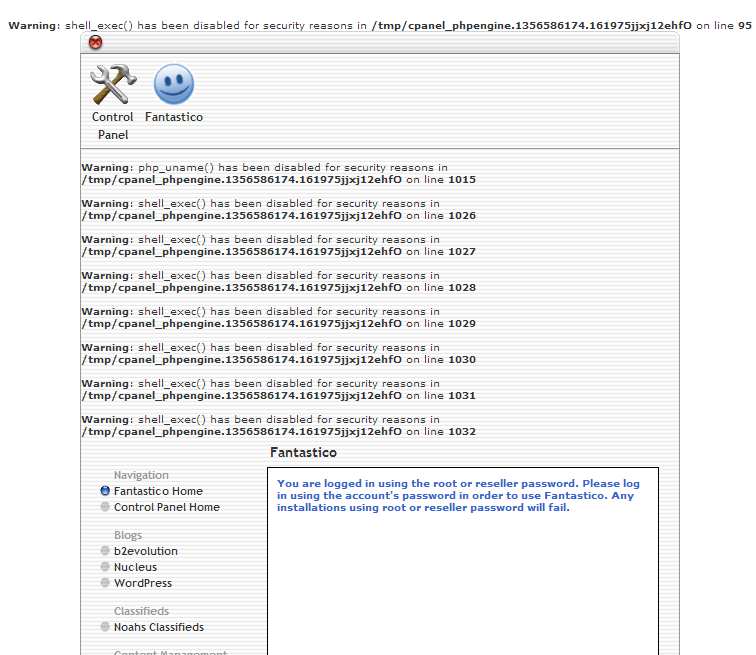Click the bullet beside b2evolution
This screenshot has height=655, width=756.
105,550
